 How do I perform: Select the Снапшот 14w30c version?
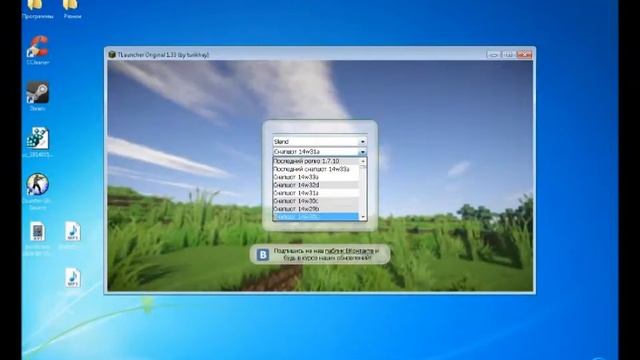coord(316,201)
